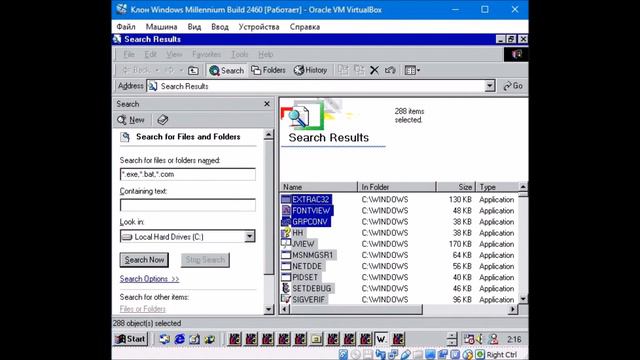
Task: Open VirtualBox Устройства menu
Action: click(259, 27)
